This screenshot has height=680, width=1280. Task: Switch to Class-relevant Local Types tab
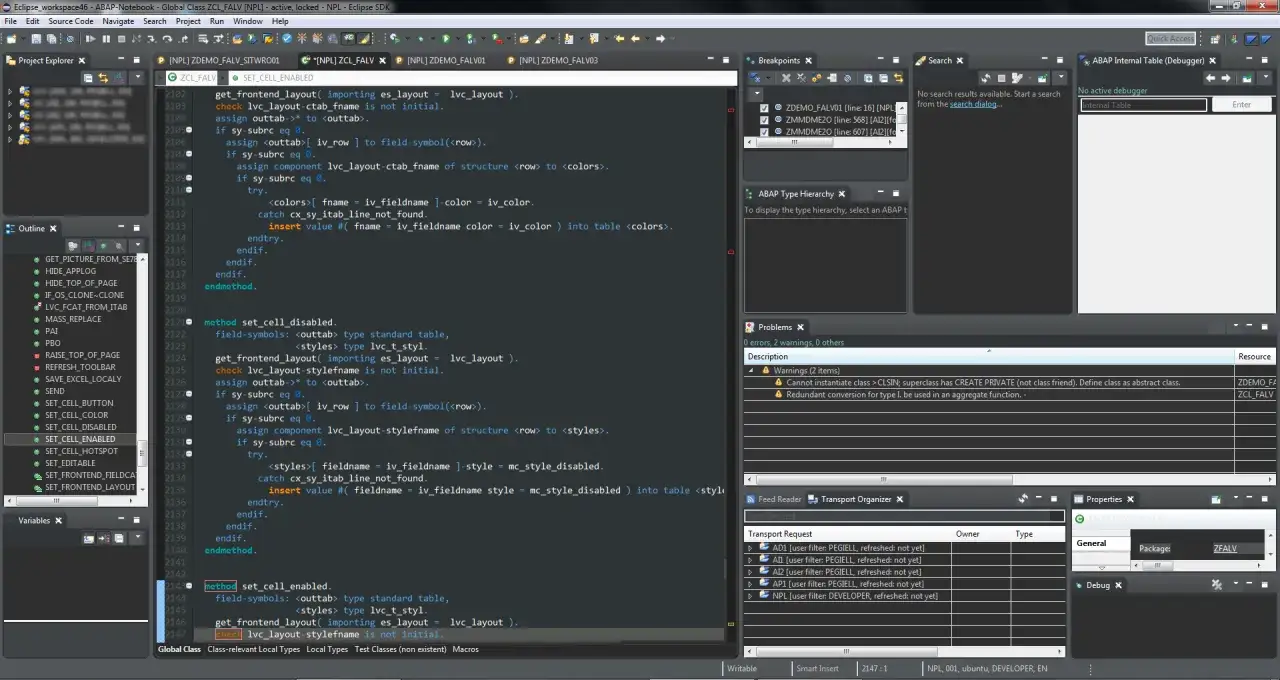253,649
